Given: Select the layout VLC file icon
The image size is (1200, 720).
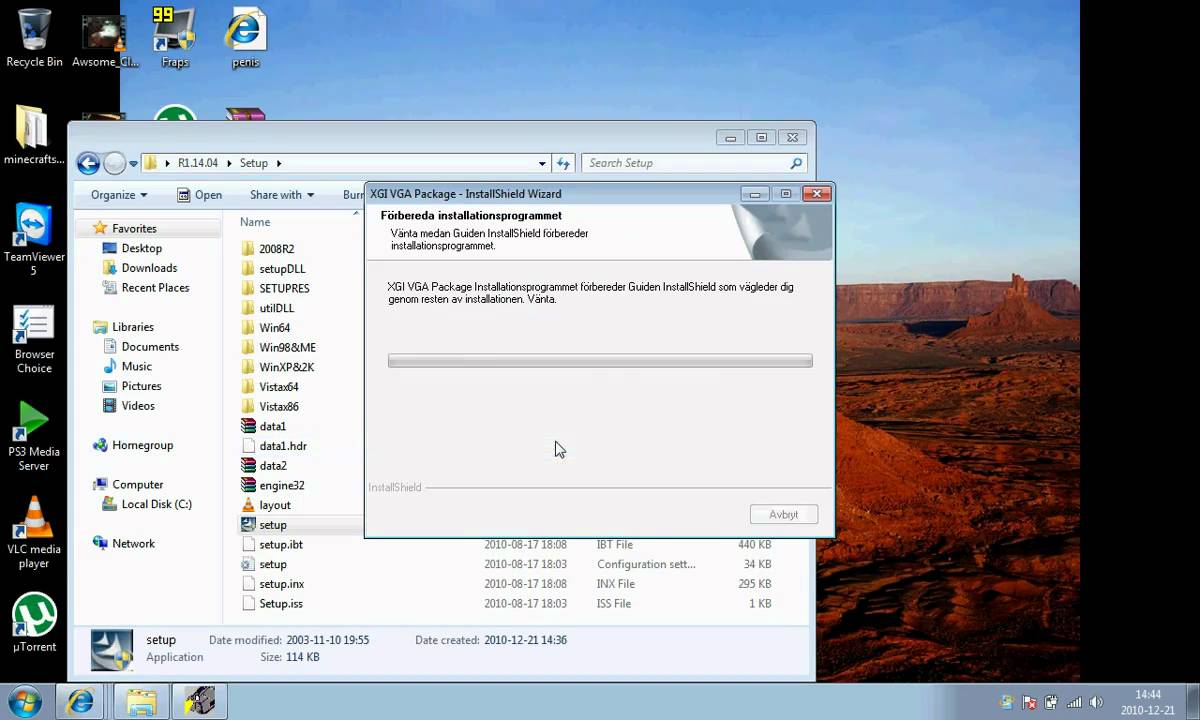Looking at the screenshot, I should point(250,505).
